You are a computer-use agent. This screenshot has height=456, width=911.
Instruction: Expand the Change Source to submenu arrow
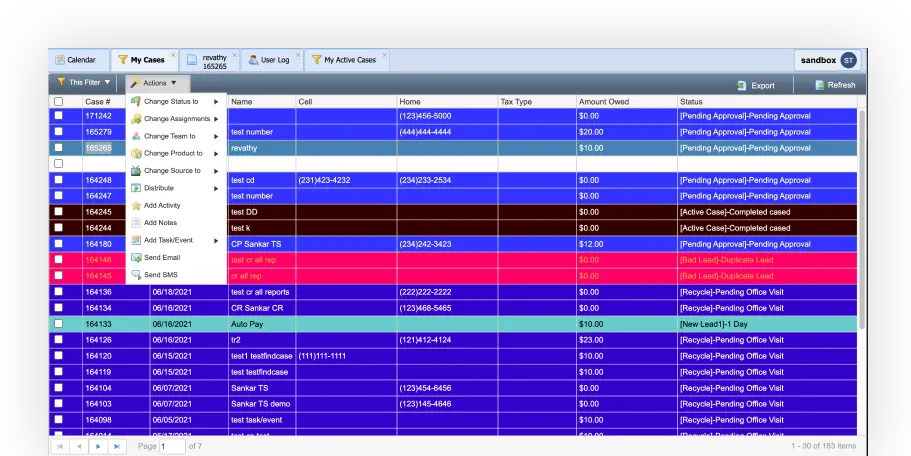click(x=216, y=171)
